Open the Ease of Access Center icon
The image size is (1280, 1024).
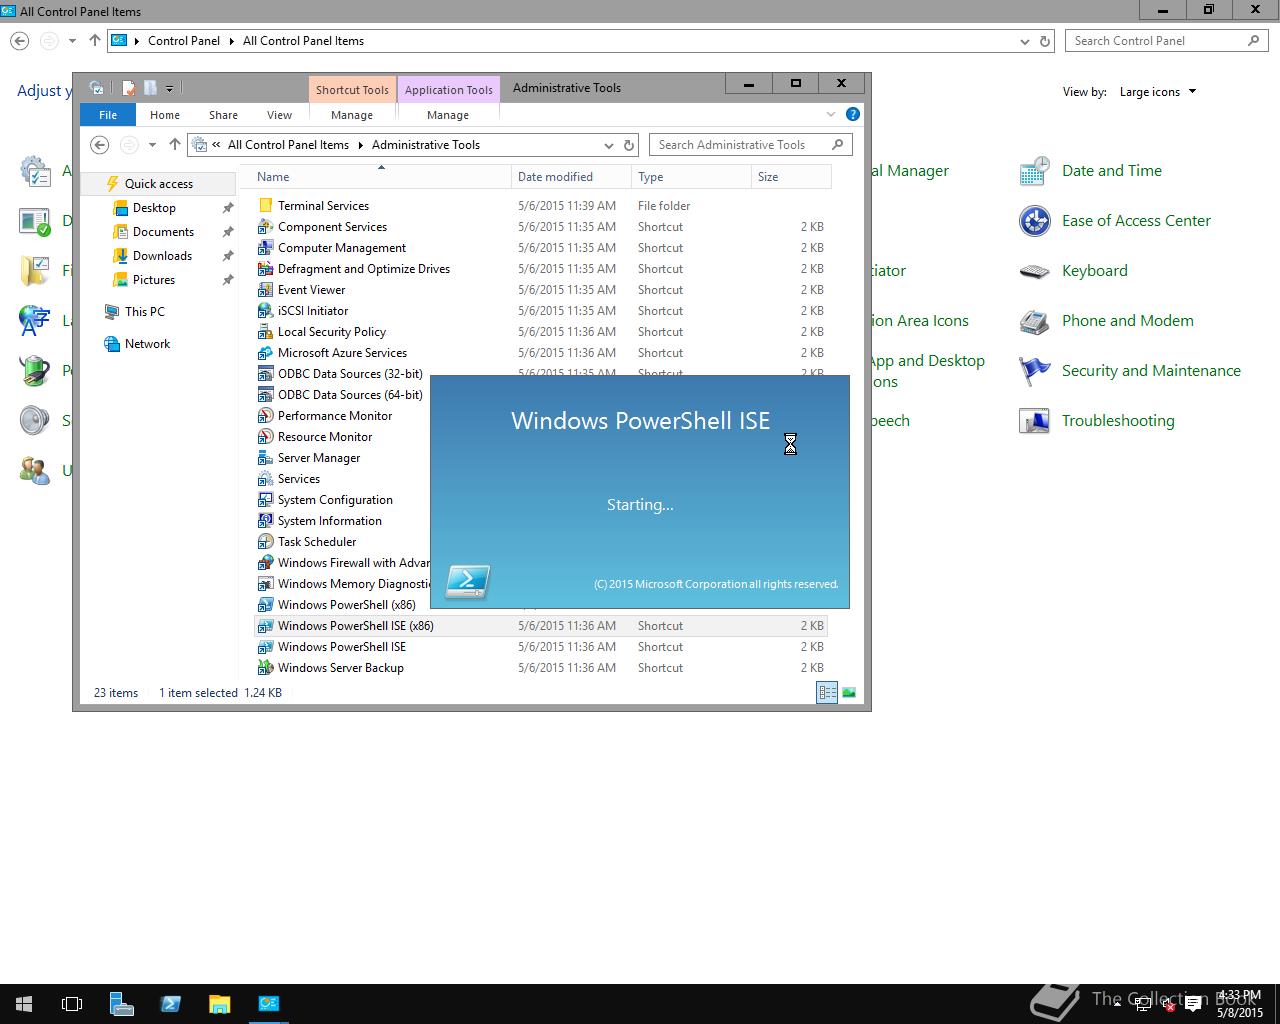click(1034, 221)
